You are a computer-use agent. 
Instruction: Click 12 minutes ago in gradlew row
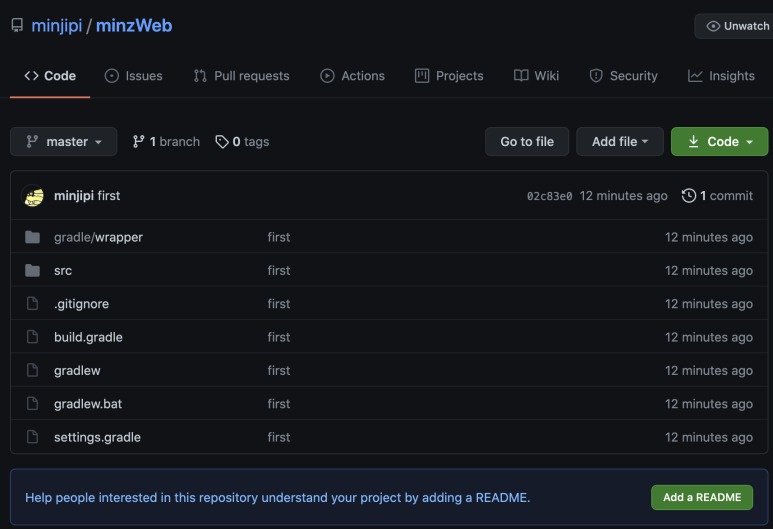[x=709, y=371]
